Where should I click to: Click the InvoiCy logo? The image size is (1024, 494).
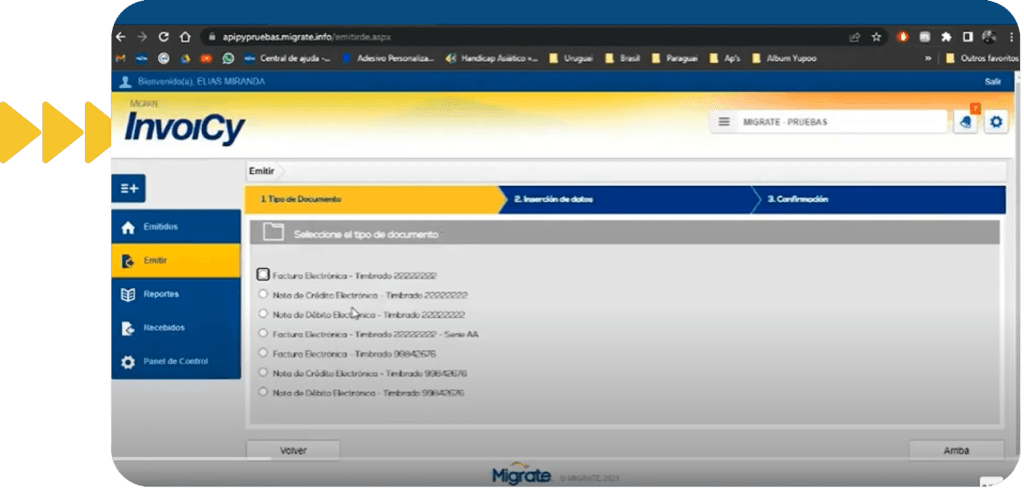185,126
